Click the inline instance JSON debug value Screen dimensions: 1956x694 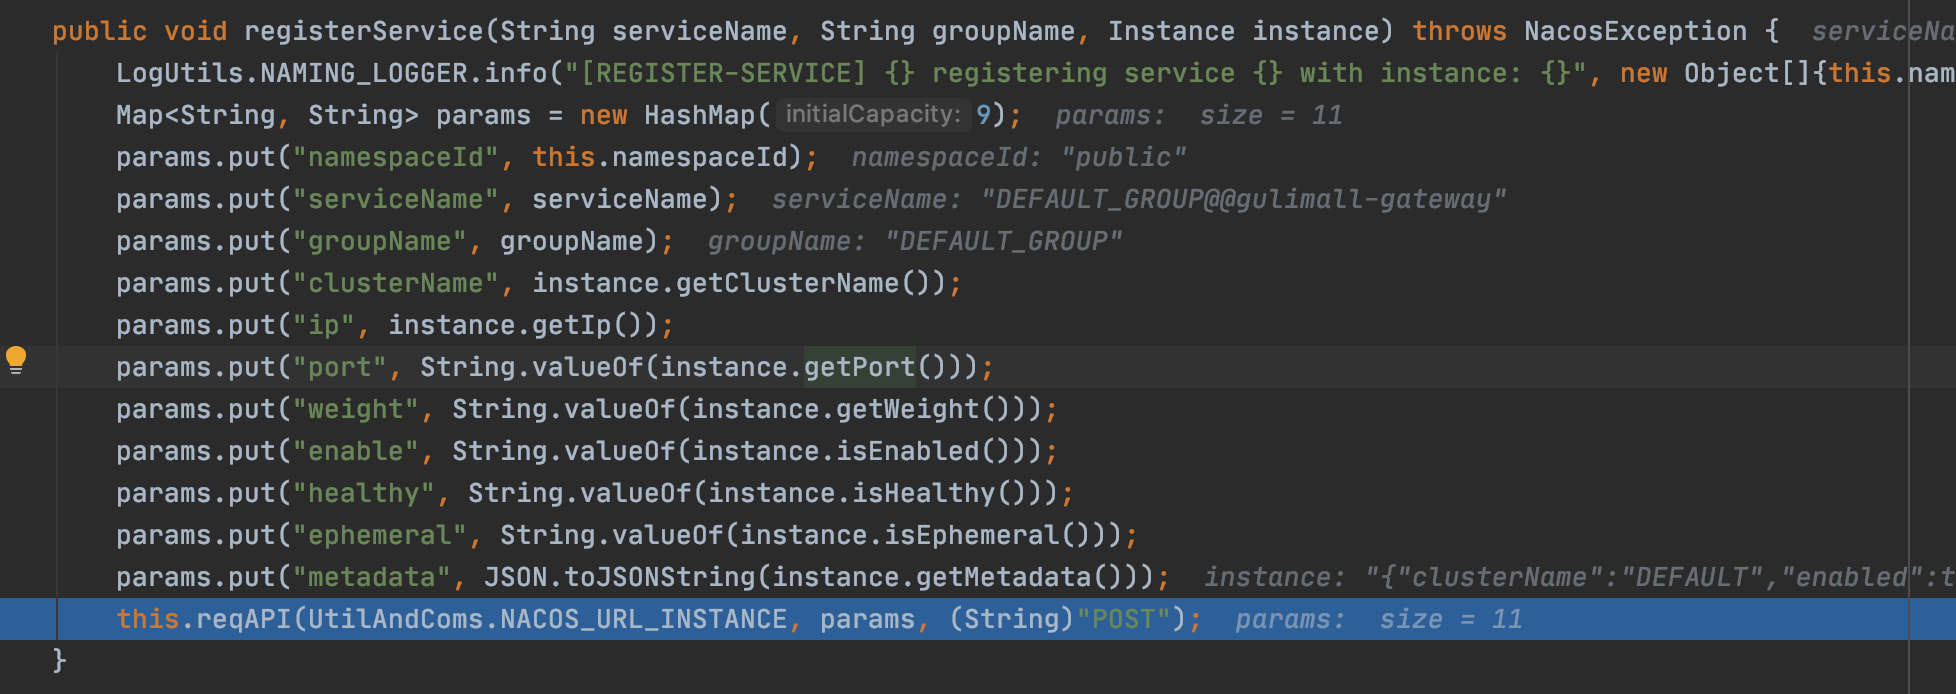pyautogui.click(x=1660, y=577)
